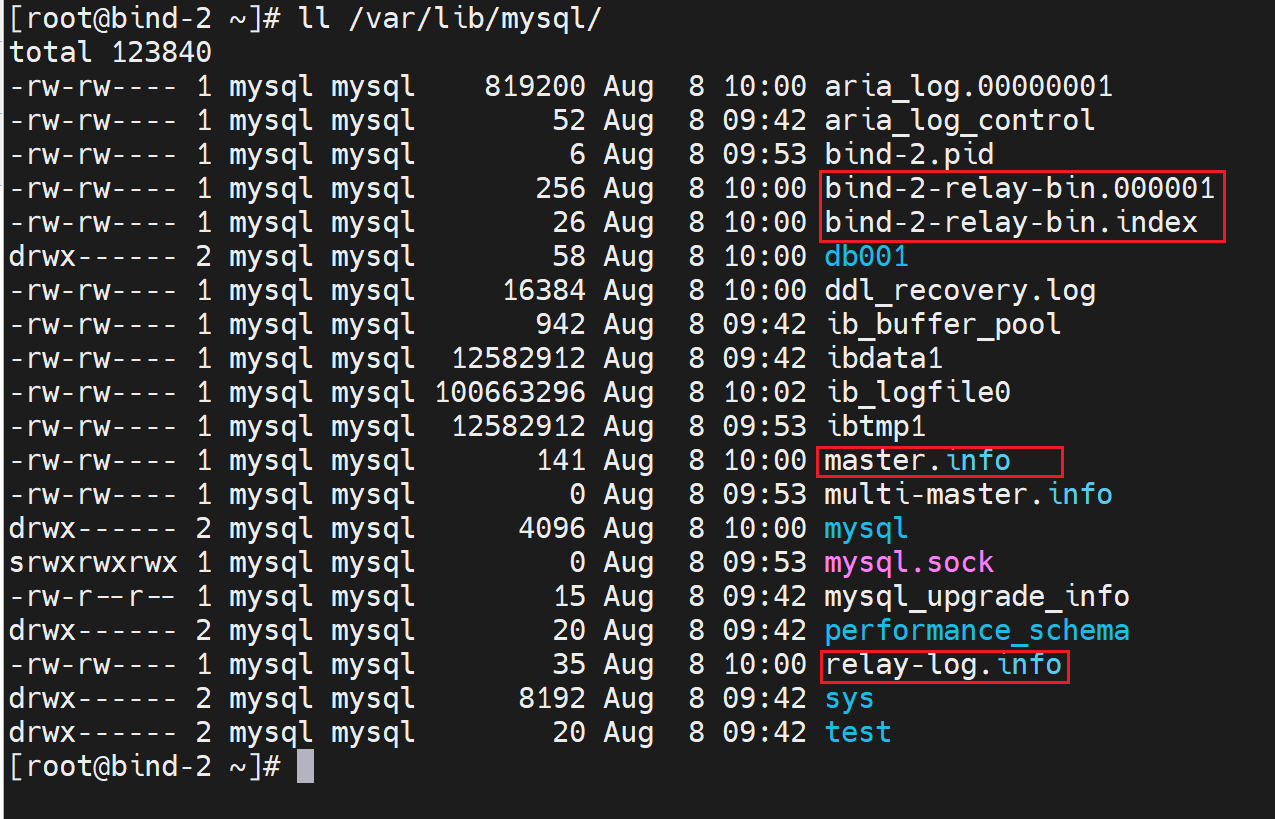Image resolution: width=1275 pixels, height=819 pixels.
Task: Click the aria_log.00000001 filename
Action: [967, 87]
